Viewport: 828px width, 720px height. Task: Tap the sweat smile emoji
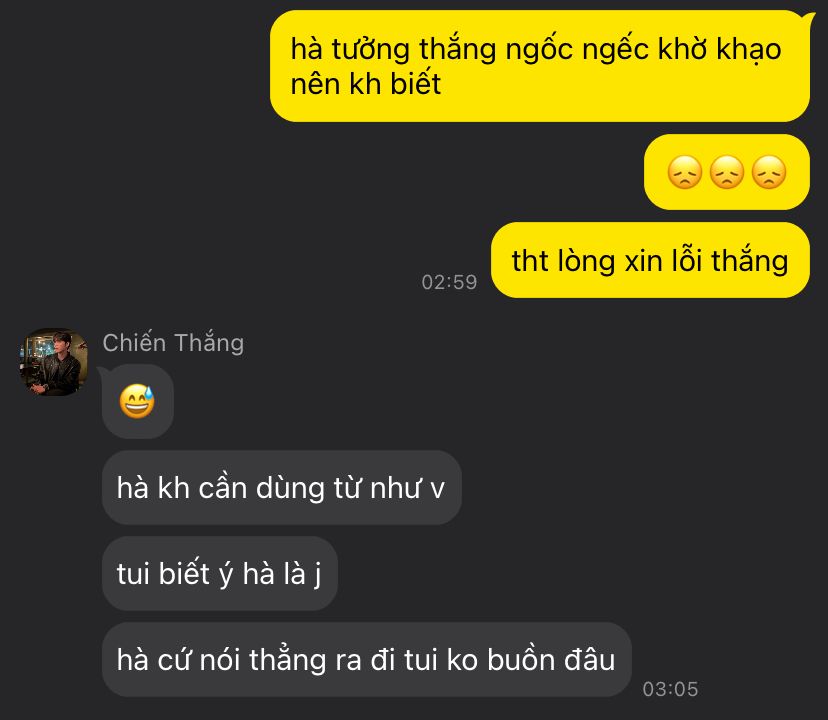137,401
